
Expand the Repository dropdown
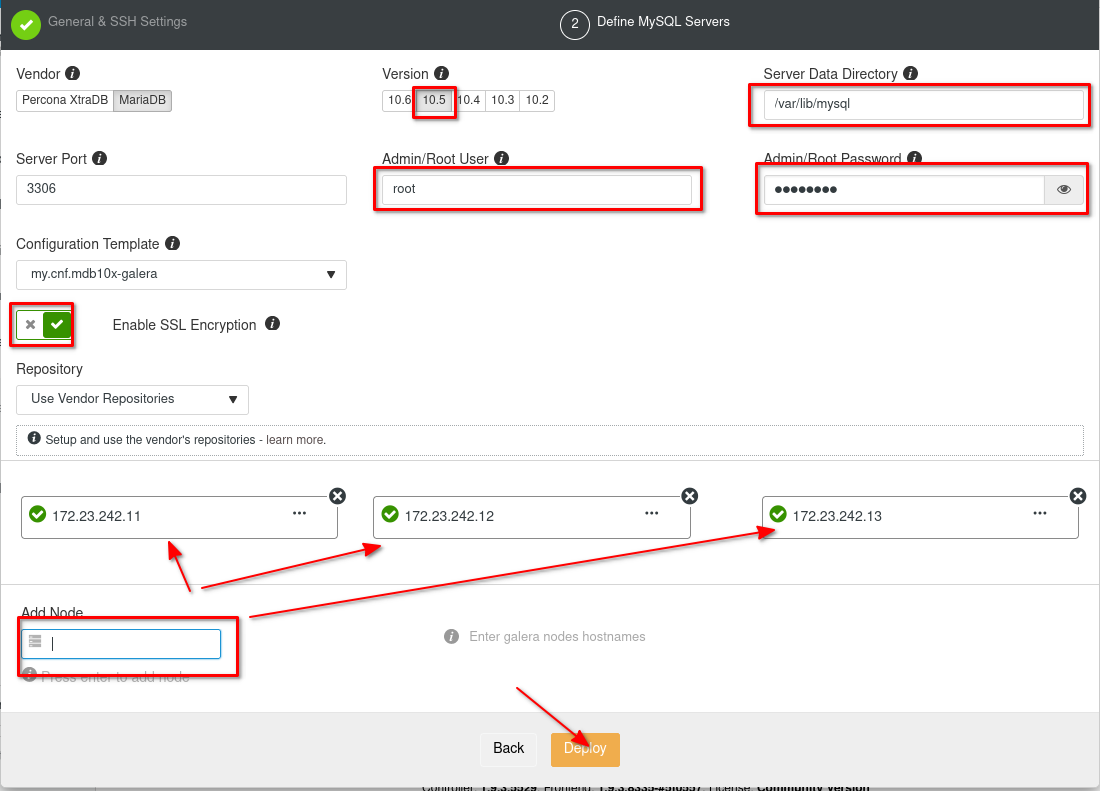132,399
